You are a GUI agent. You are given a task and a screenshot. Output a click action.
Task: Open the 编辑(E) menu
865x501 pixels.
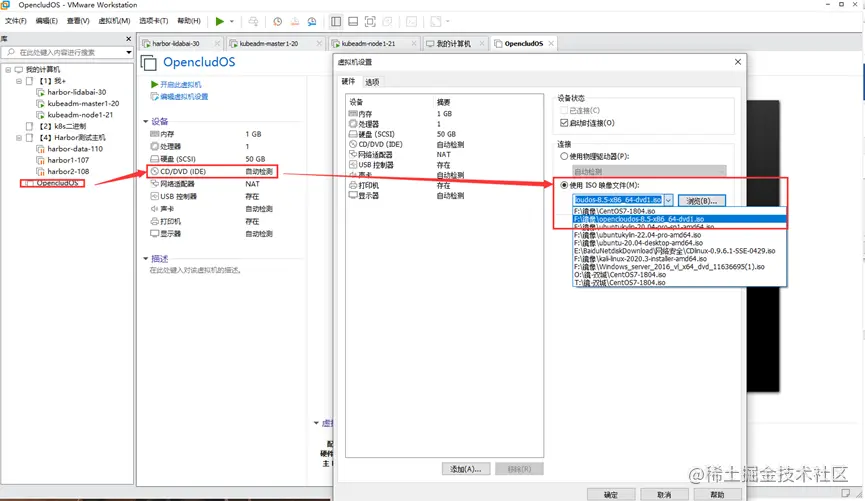point(46,21)
